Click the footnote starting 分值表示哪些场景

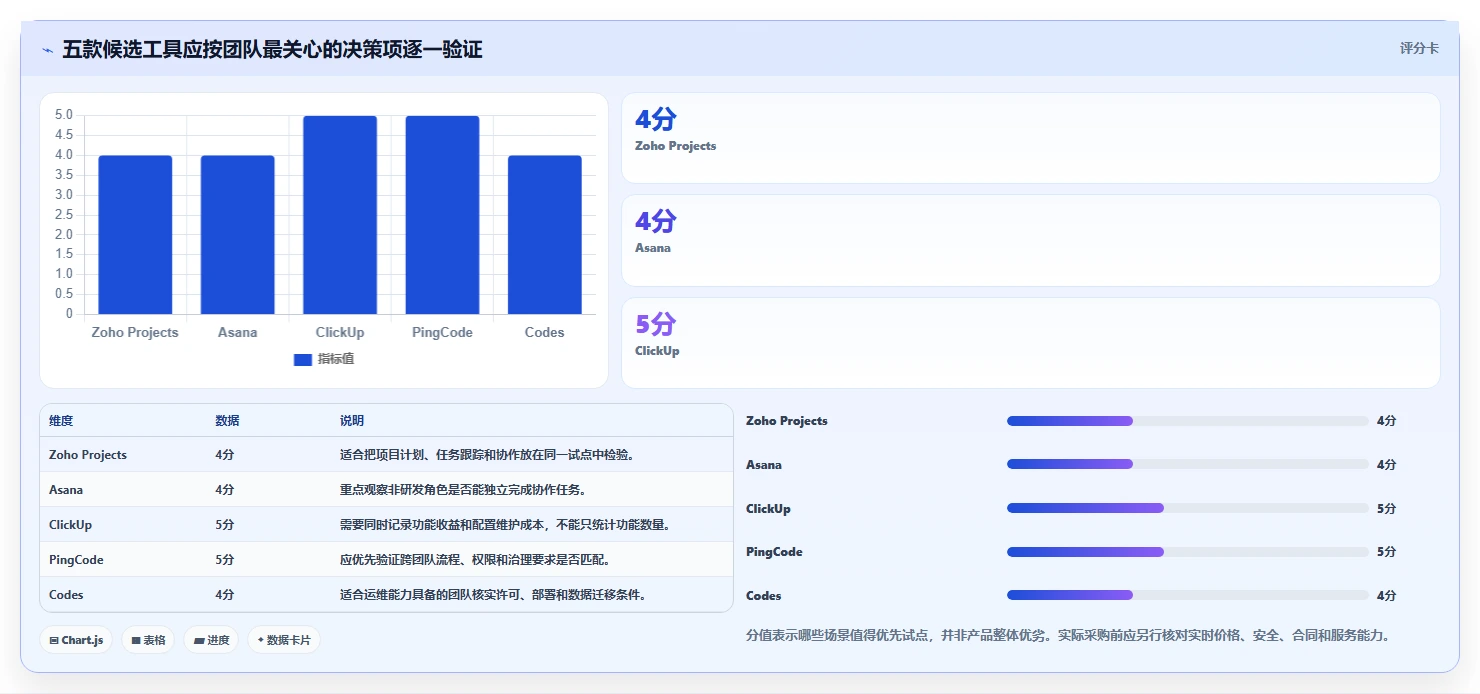(1068, 635)
